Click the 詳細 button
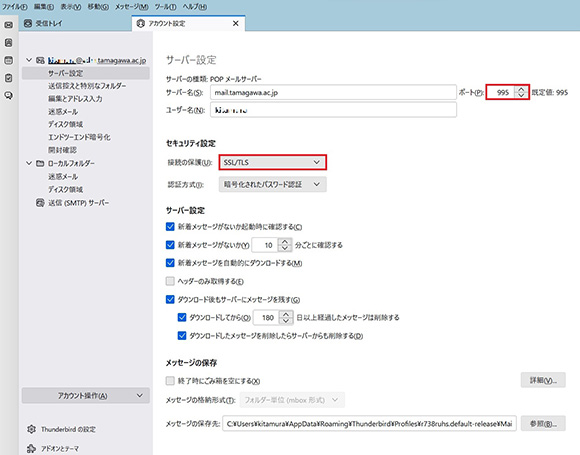580x455 pixels. [543, 380]
